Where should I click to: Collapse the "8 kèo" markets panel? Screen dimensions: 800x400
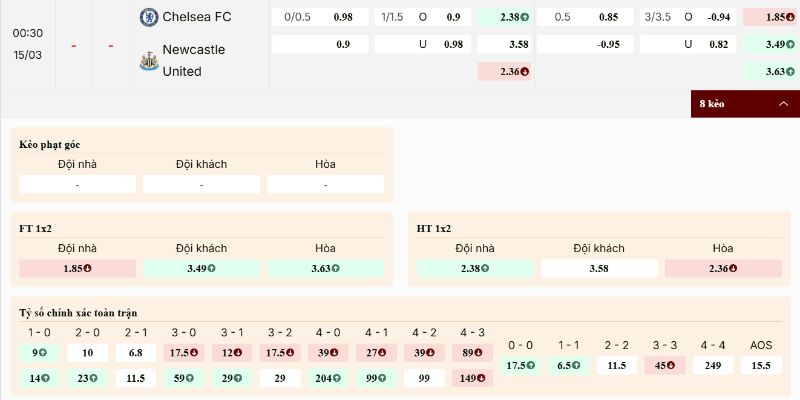click(745, 104)
